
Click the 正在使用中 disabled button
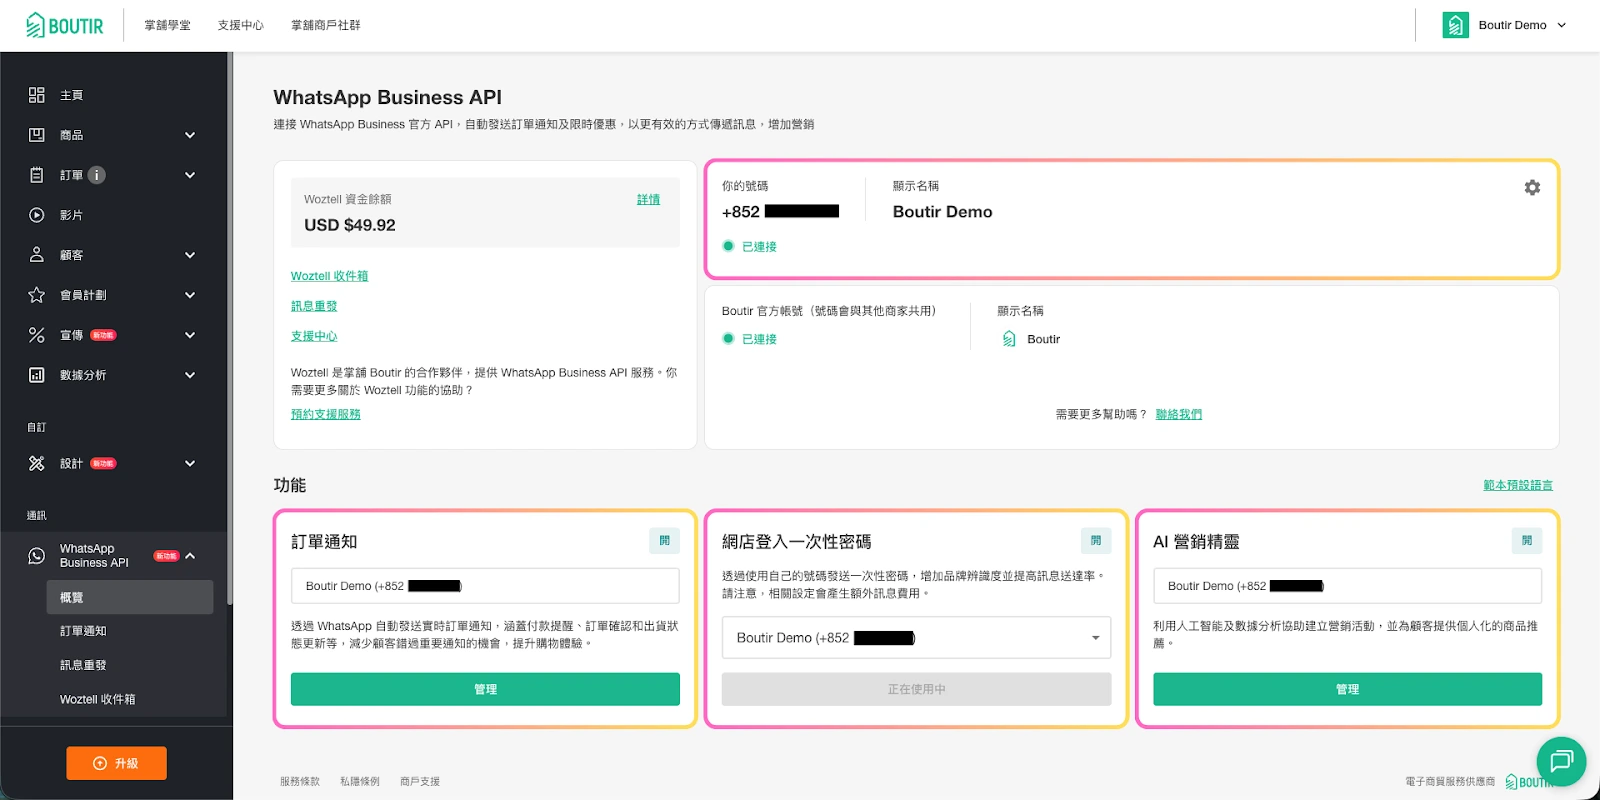[916, 689]
